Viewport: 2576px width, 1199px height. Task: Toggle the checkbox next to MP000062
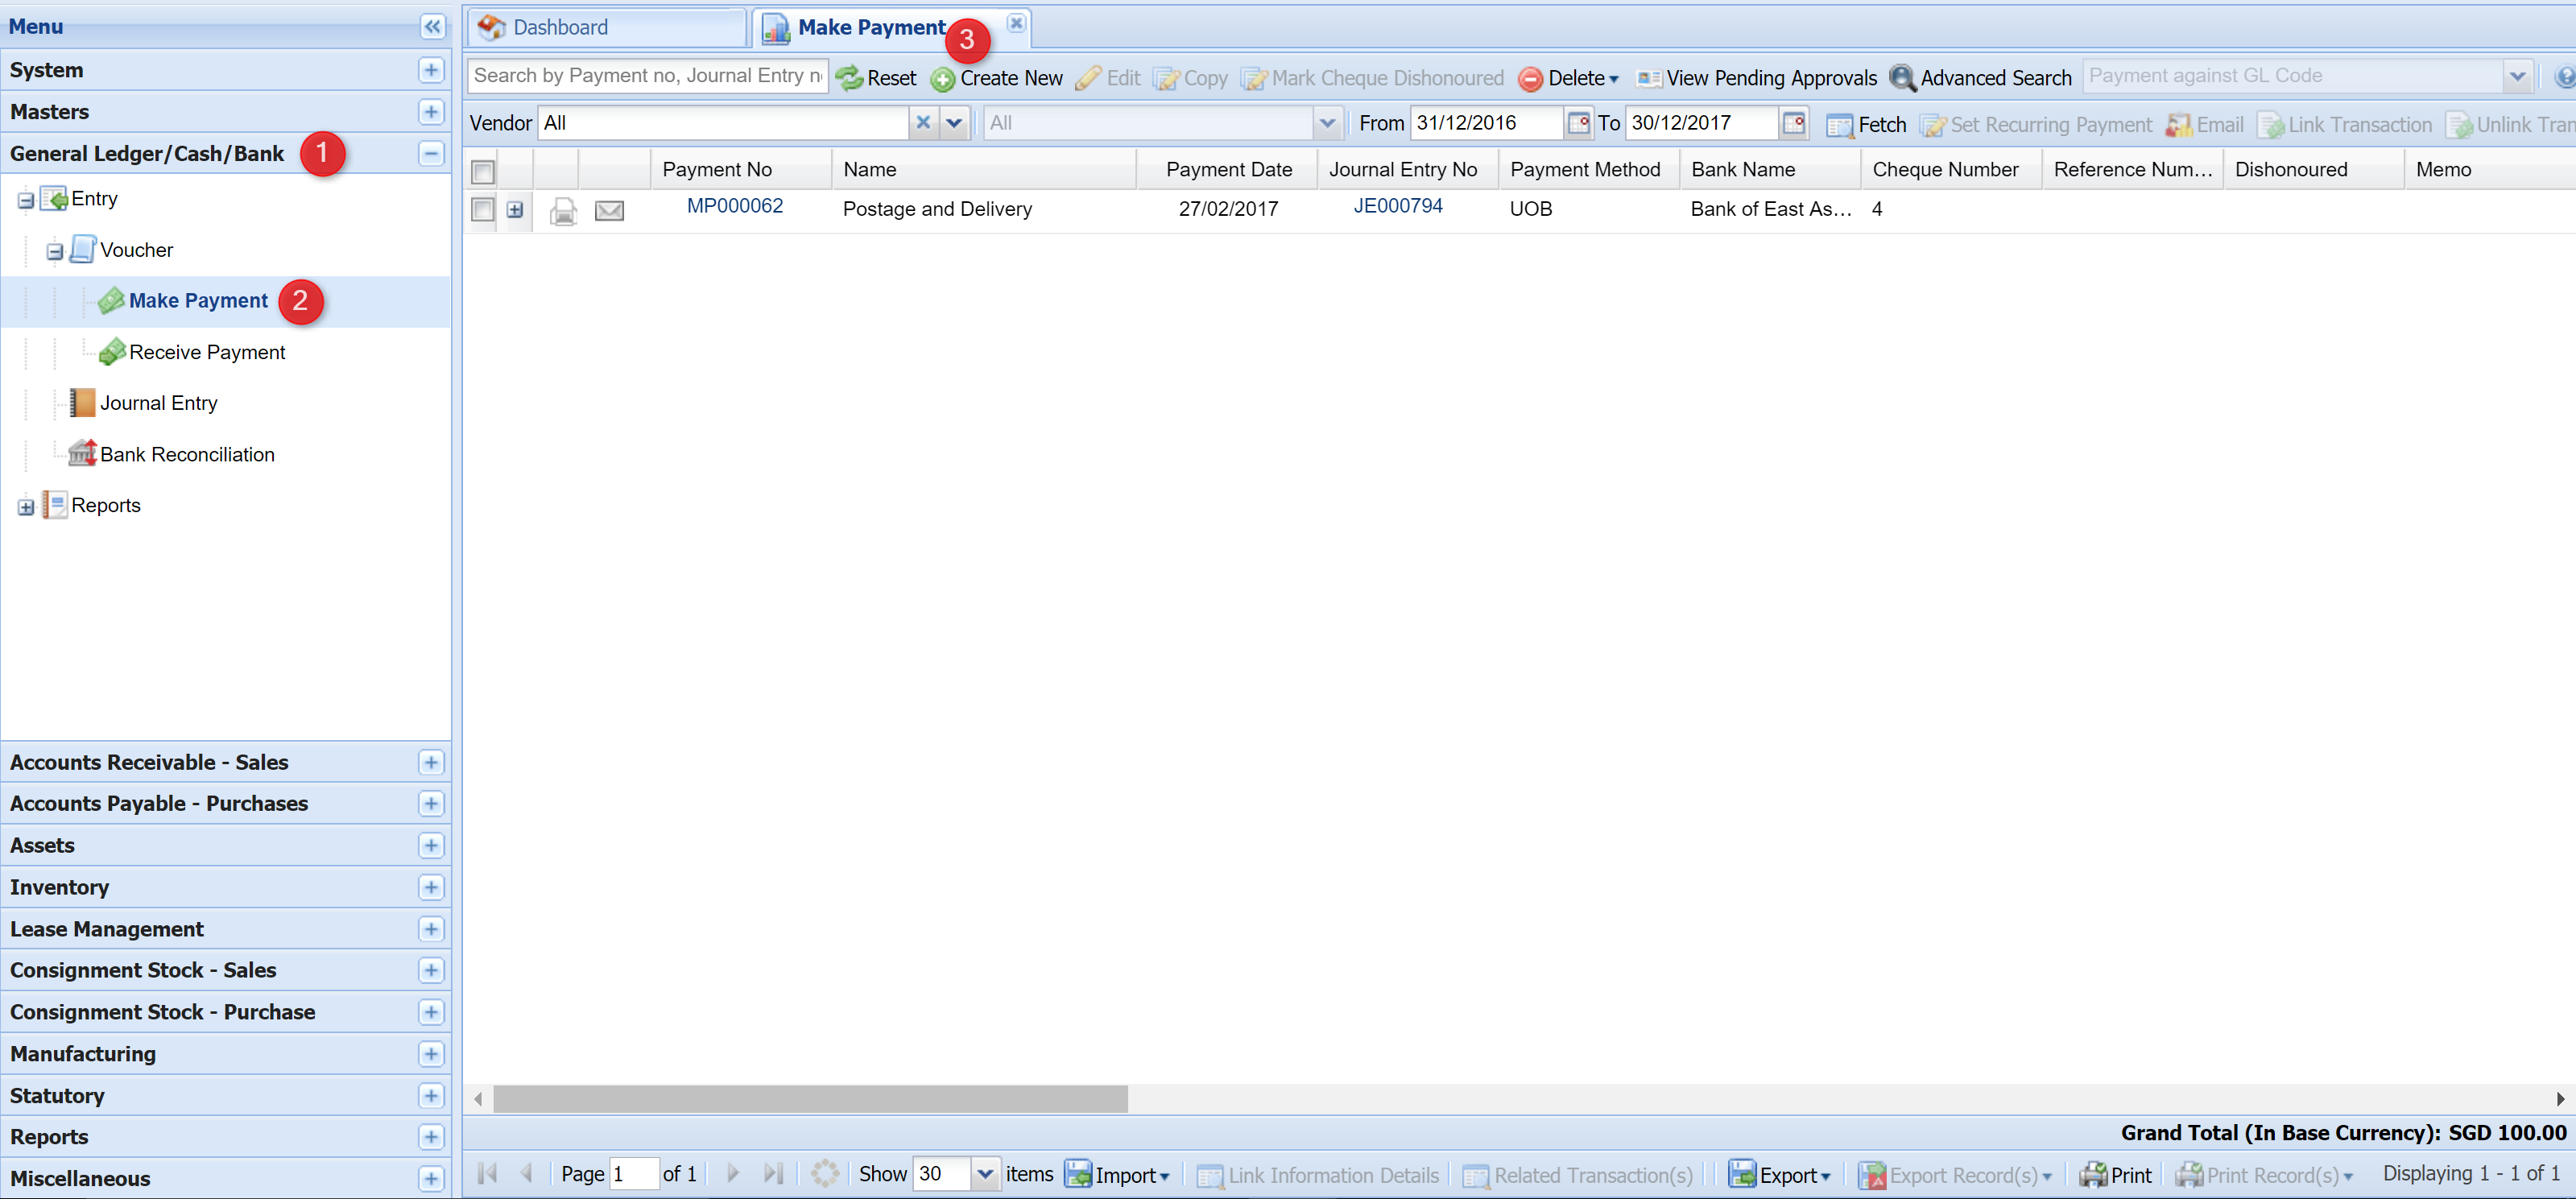pyautogui.click(x=483, y=209)
